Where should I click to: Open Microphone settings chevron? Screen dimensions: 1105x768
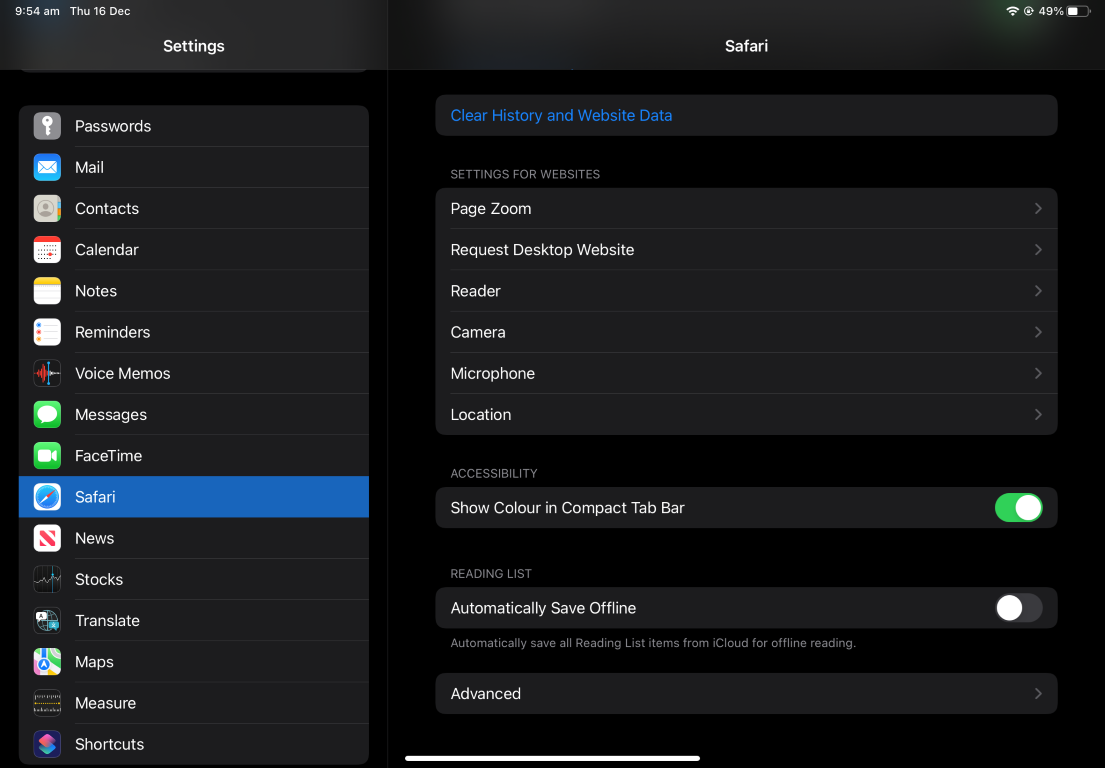coord(1038,373)
